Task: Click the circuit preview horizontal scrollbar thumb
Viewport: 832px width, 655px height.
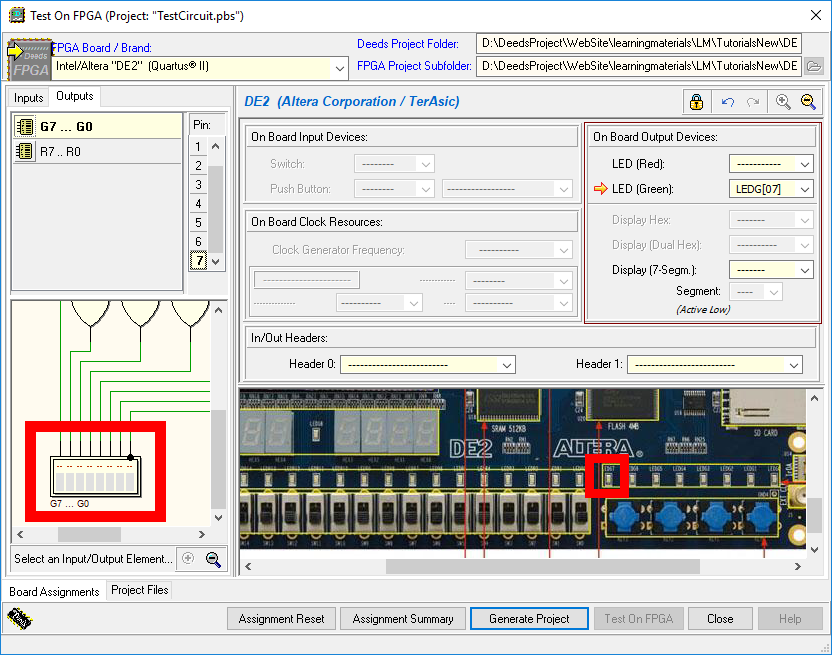Action: click(89, 535)
